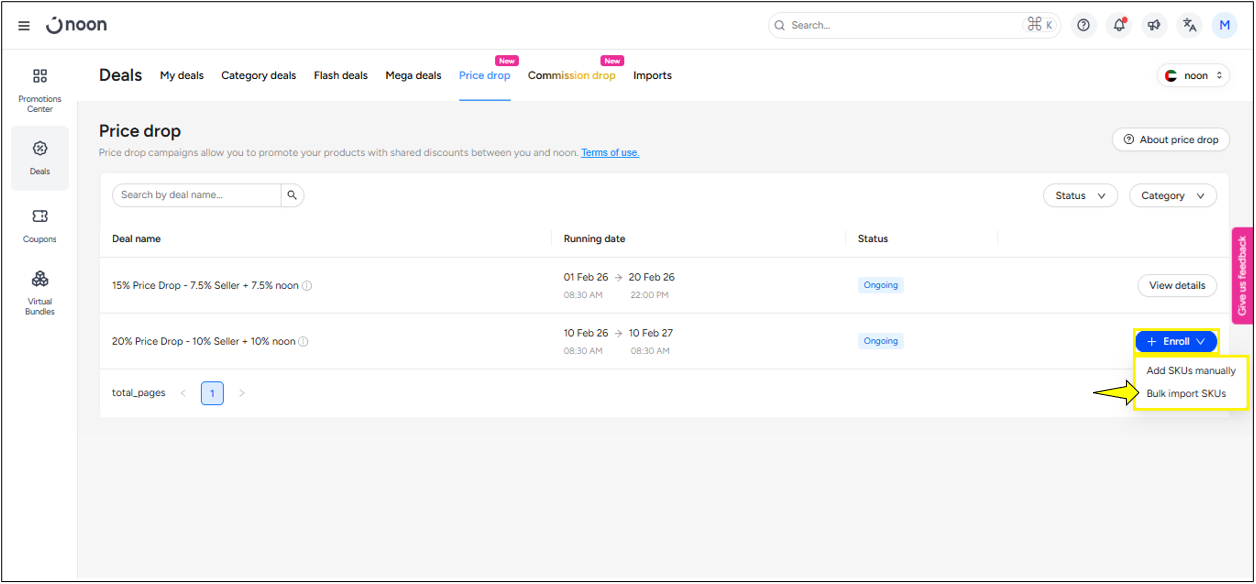The image size is (1256, 584).
Task: Choose Add SKUs manually option
Action: [x=1190, y=371]
